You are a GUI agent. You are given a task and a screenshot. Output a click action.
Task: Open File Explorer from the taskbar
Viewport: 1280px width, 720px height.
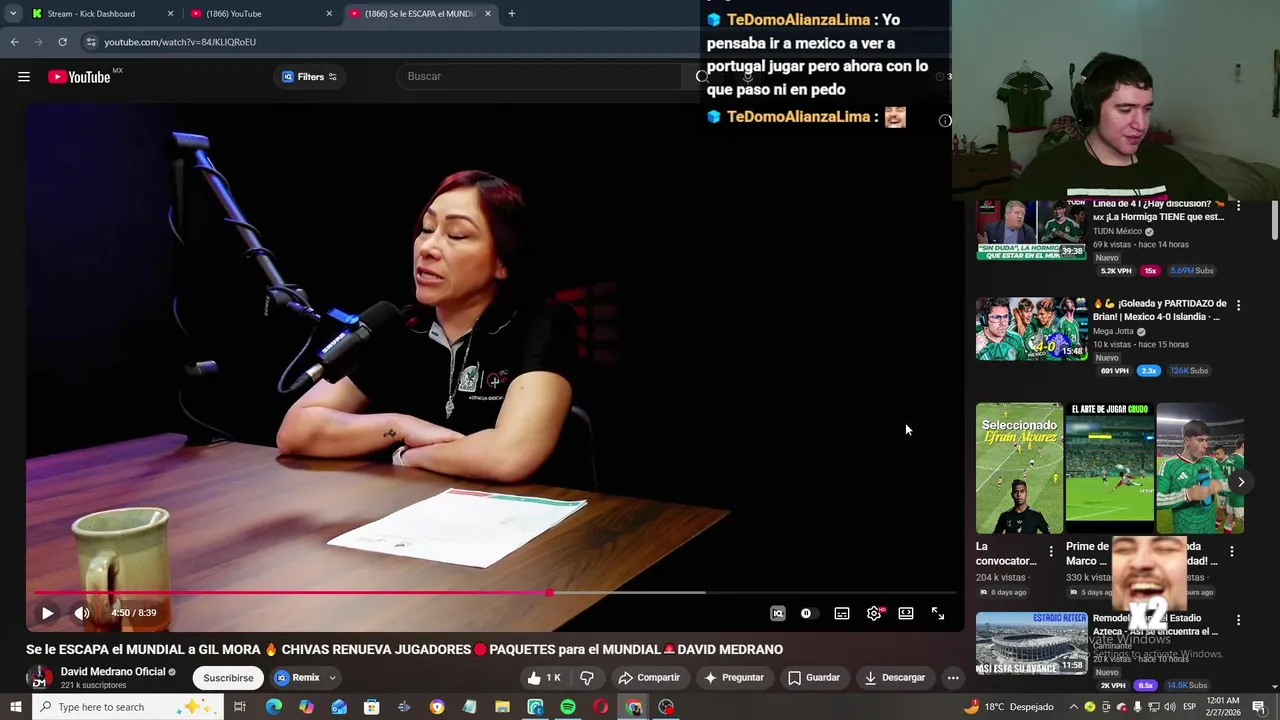[x=502, y=707]
